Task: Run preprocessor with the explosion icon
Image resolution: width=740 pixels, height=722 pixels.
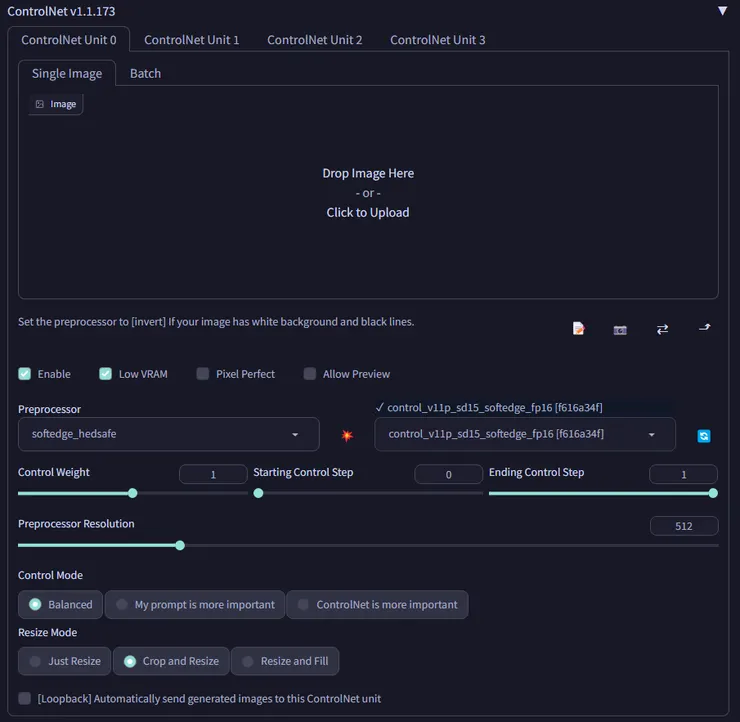Action: point(347,435)
